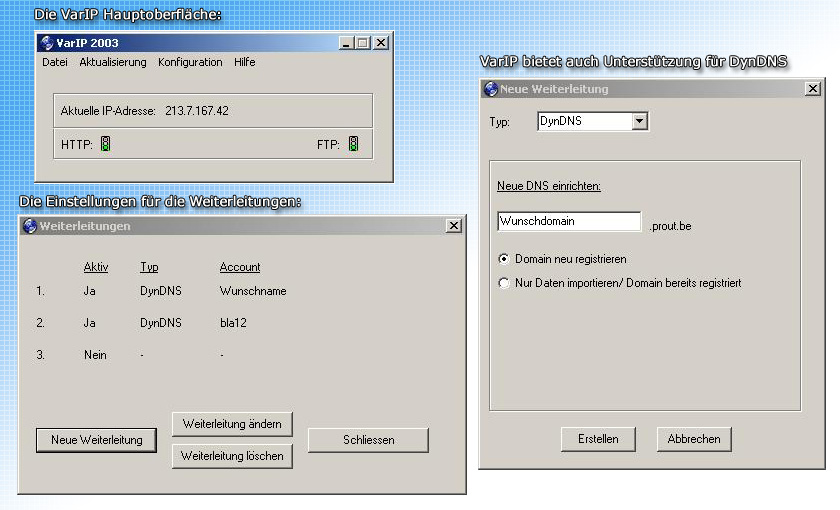Open the Datei menu
This screenshot has width=840, height=510.
click(55, 62)
